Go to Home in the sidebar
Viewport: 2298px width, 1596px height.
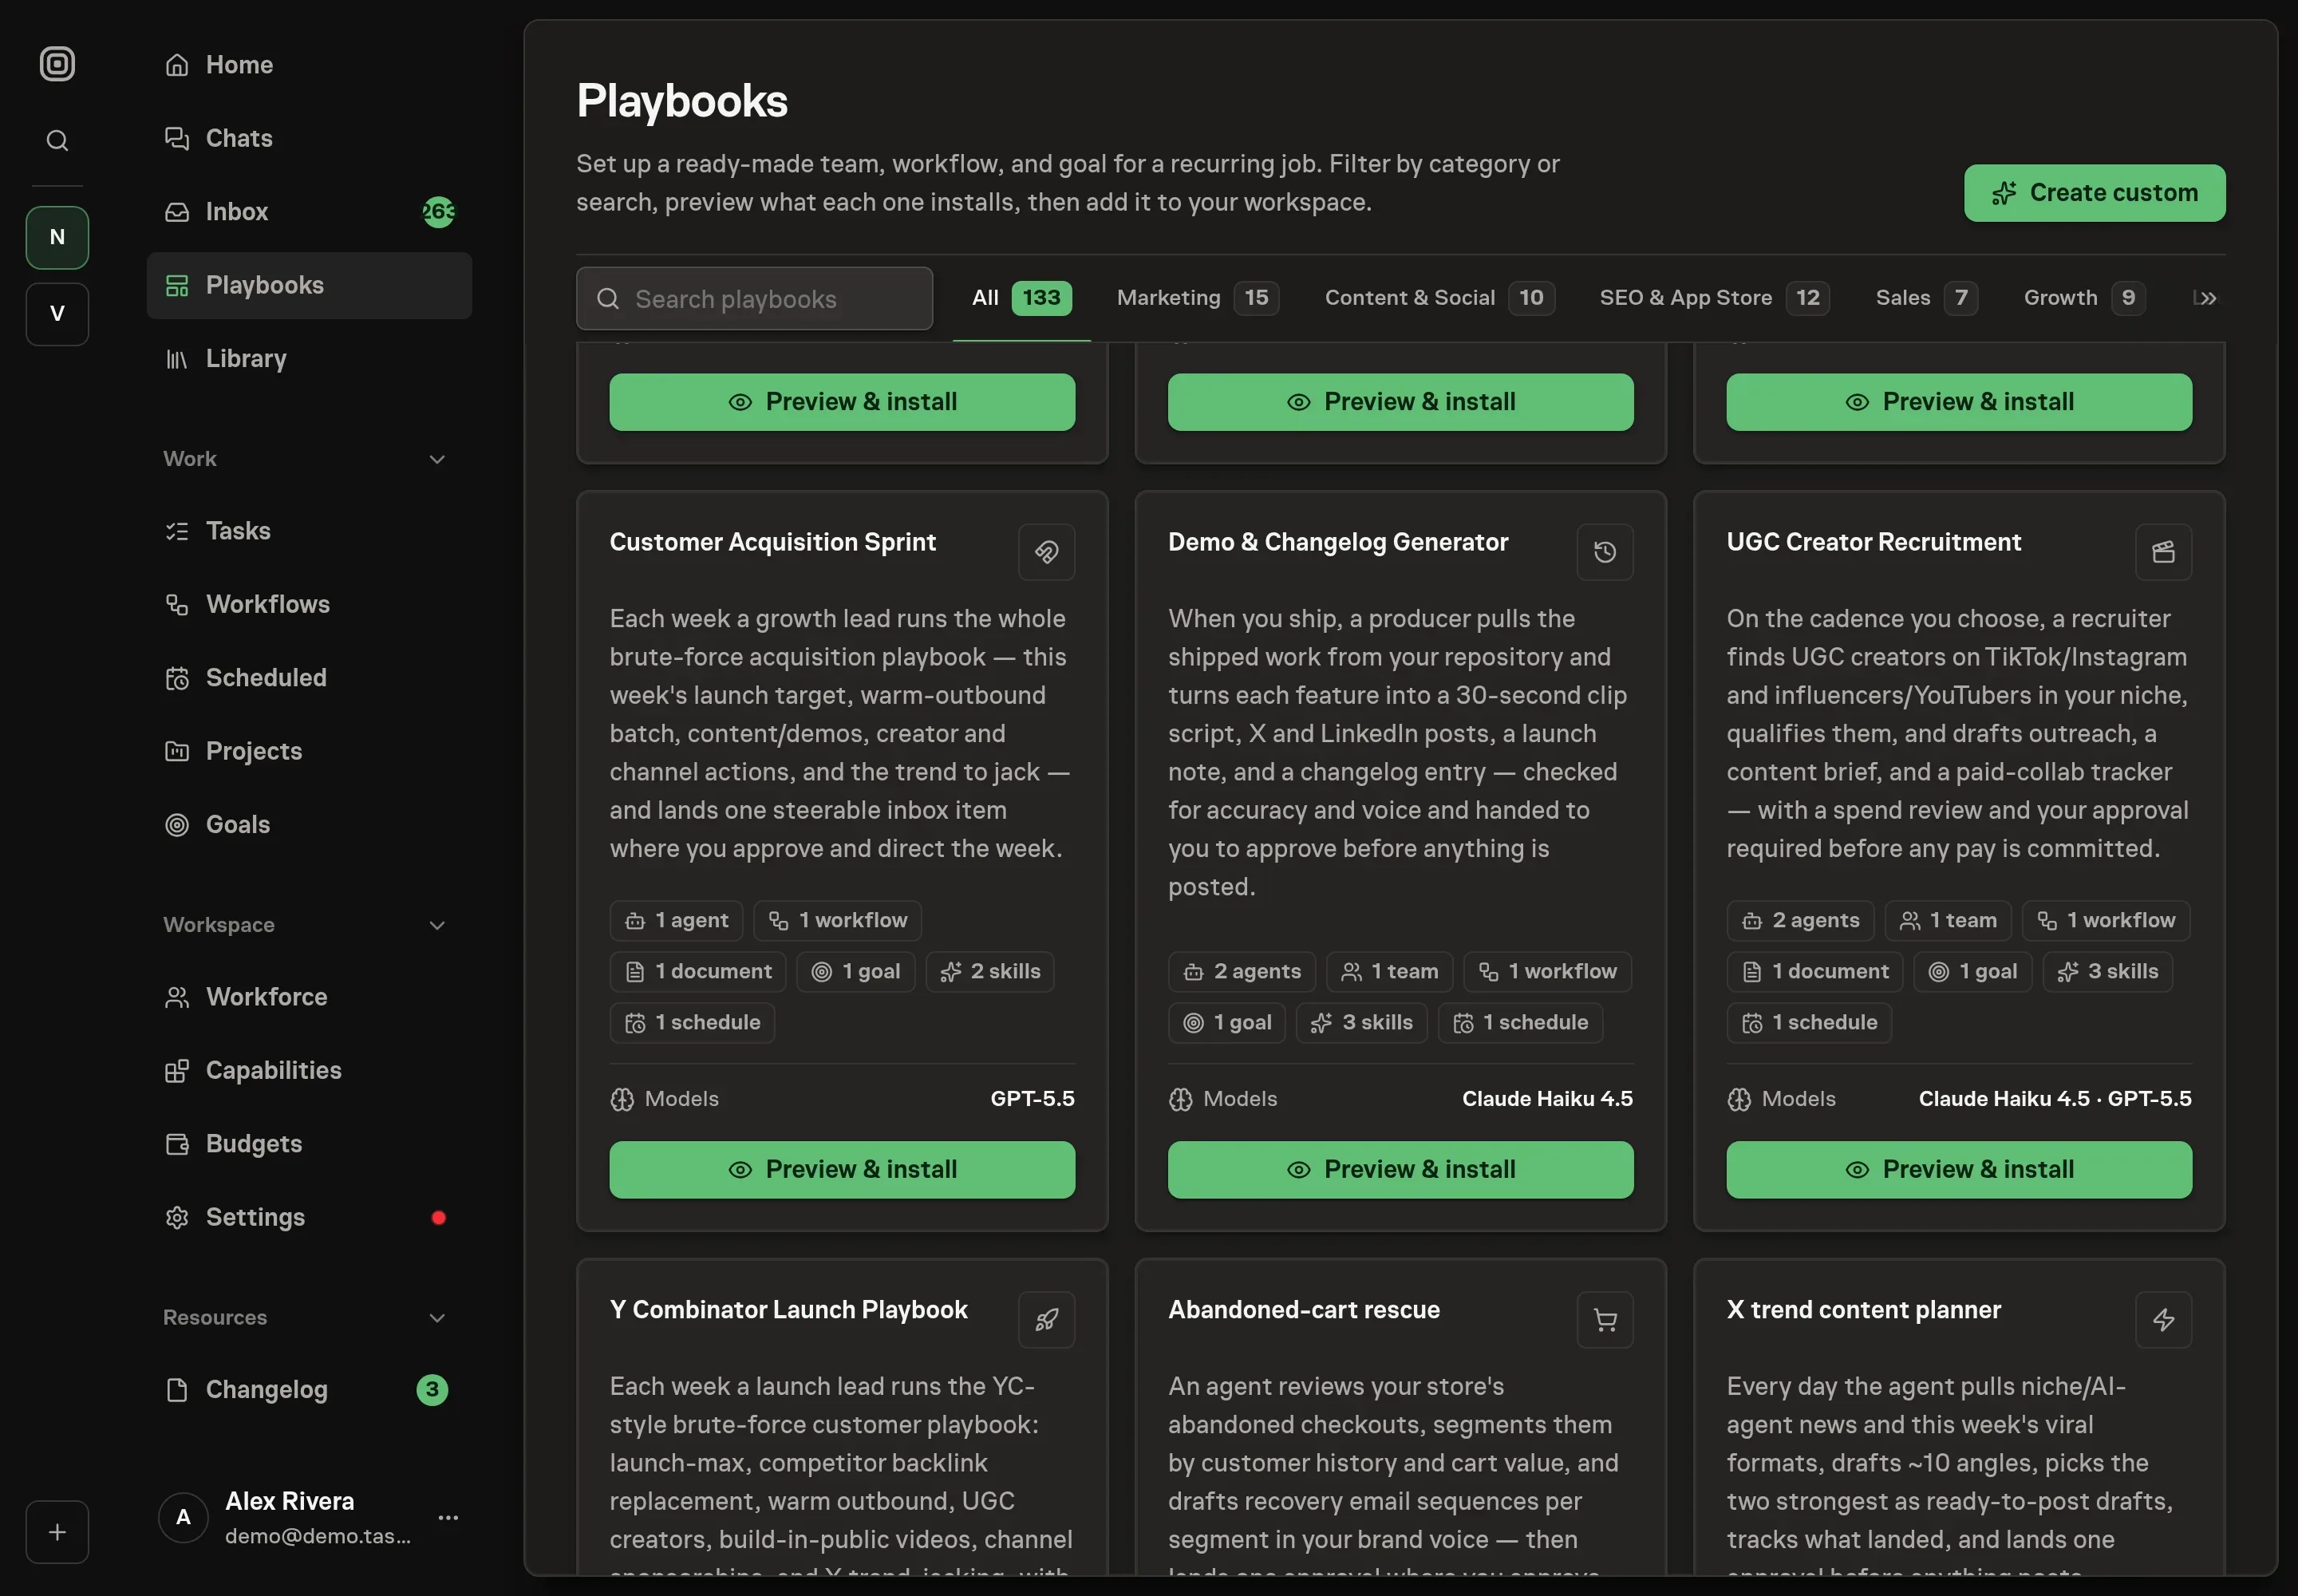tap(309, 65)
